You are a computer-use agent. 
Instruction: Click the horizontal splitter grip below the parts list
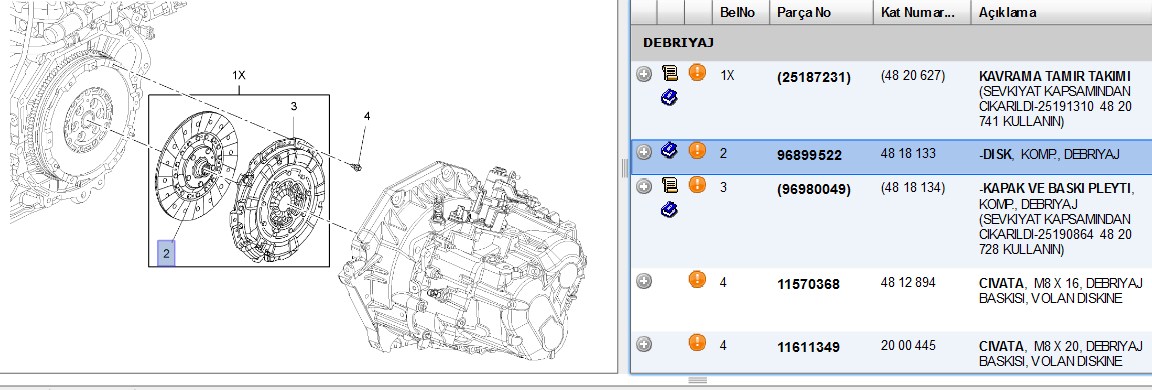[697, 380]
